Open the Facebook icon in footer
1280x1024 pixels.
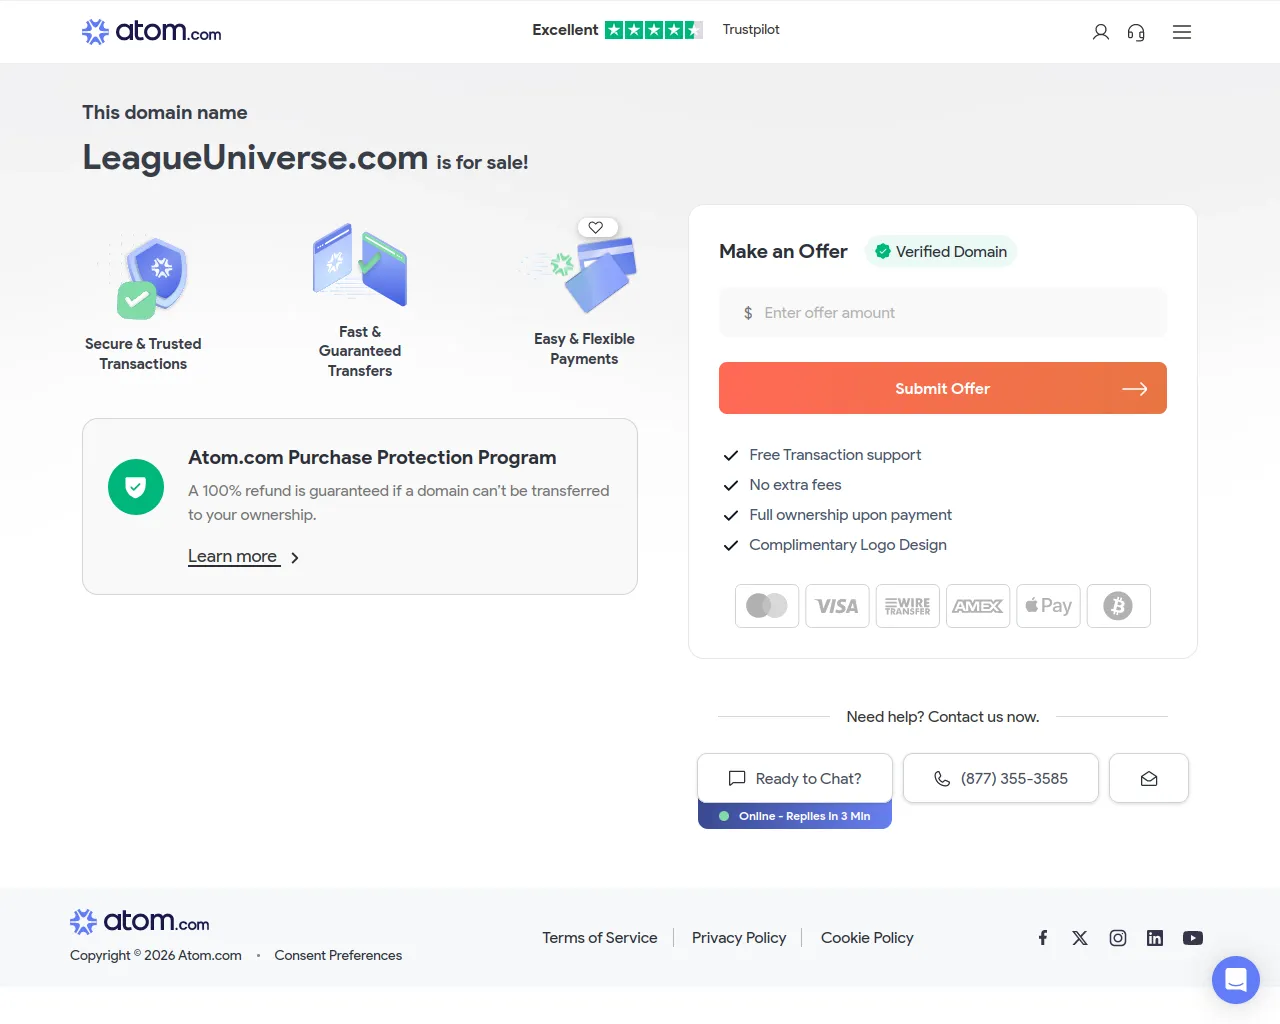point(1042,938)
